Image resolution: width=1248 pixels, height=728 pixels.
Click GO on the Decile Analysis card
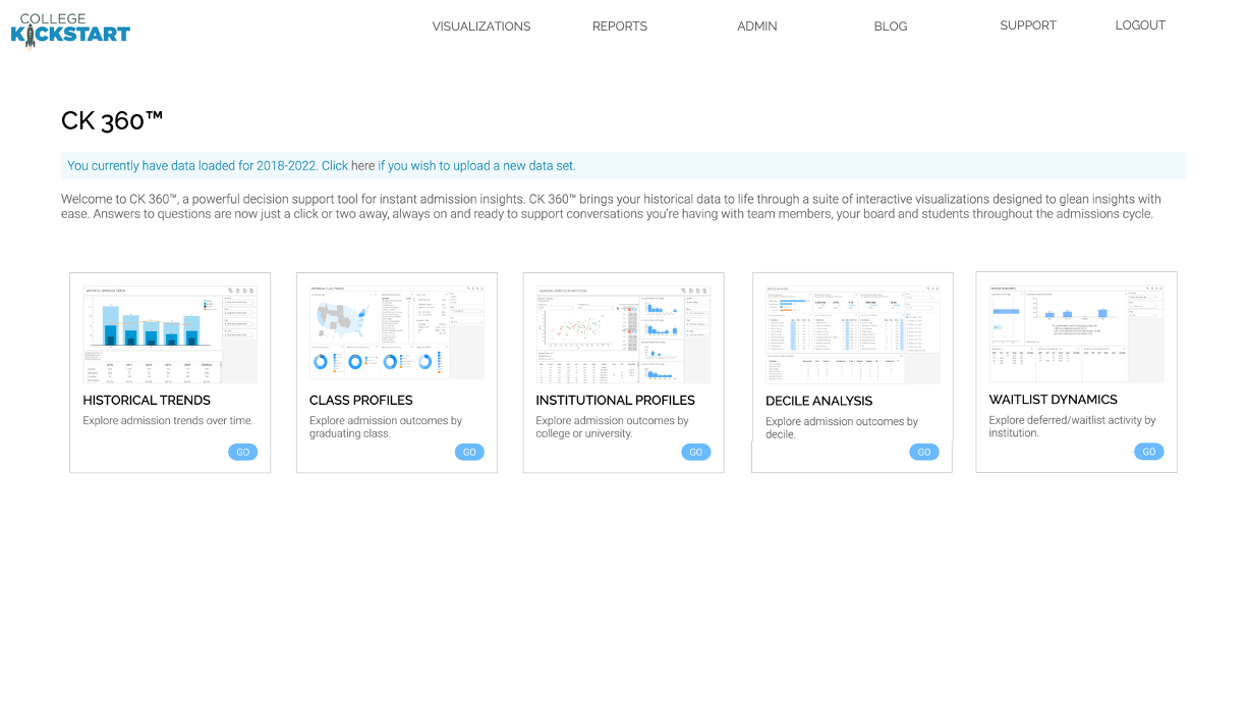[x=924, y=452]
